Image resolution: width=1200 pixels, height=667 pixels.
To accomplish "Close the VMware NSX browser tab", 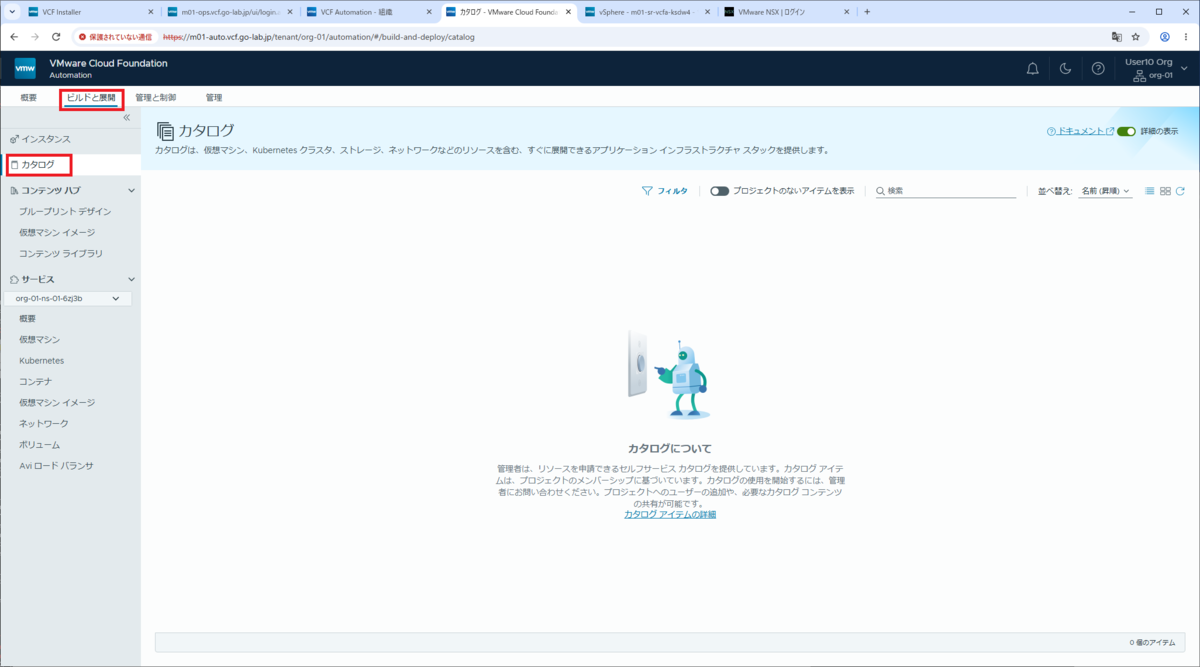I will click(x=847, y=12).
